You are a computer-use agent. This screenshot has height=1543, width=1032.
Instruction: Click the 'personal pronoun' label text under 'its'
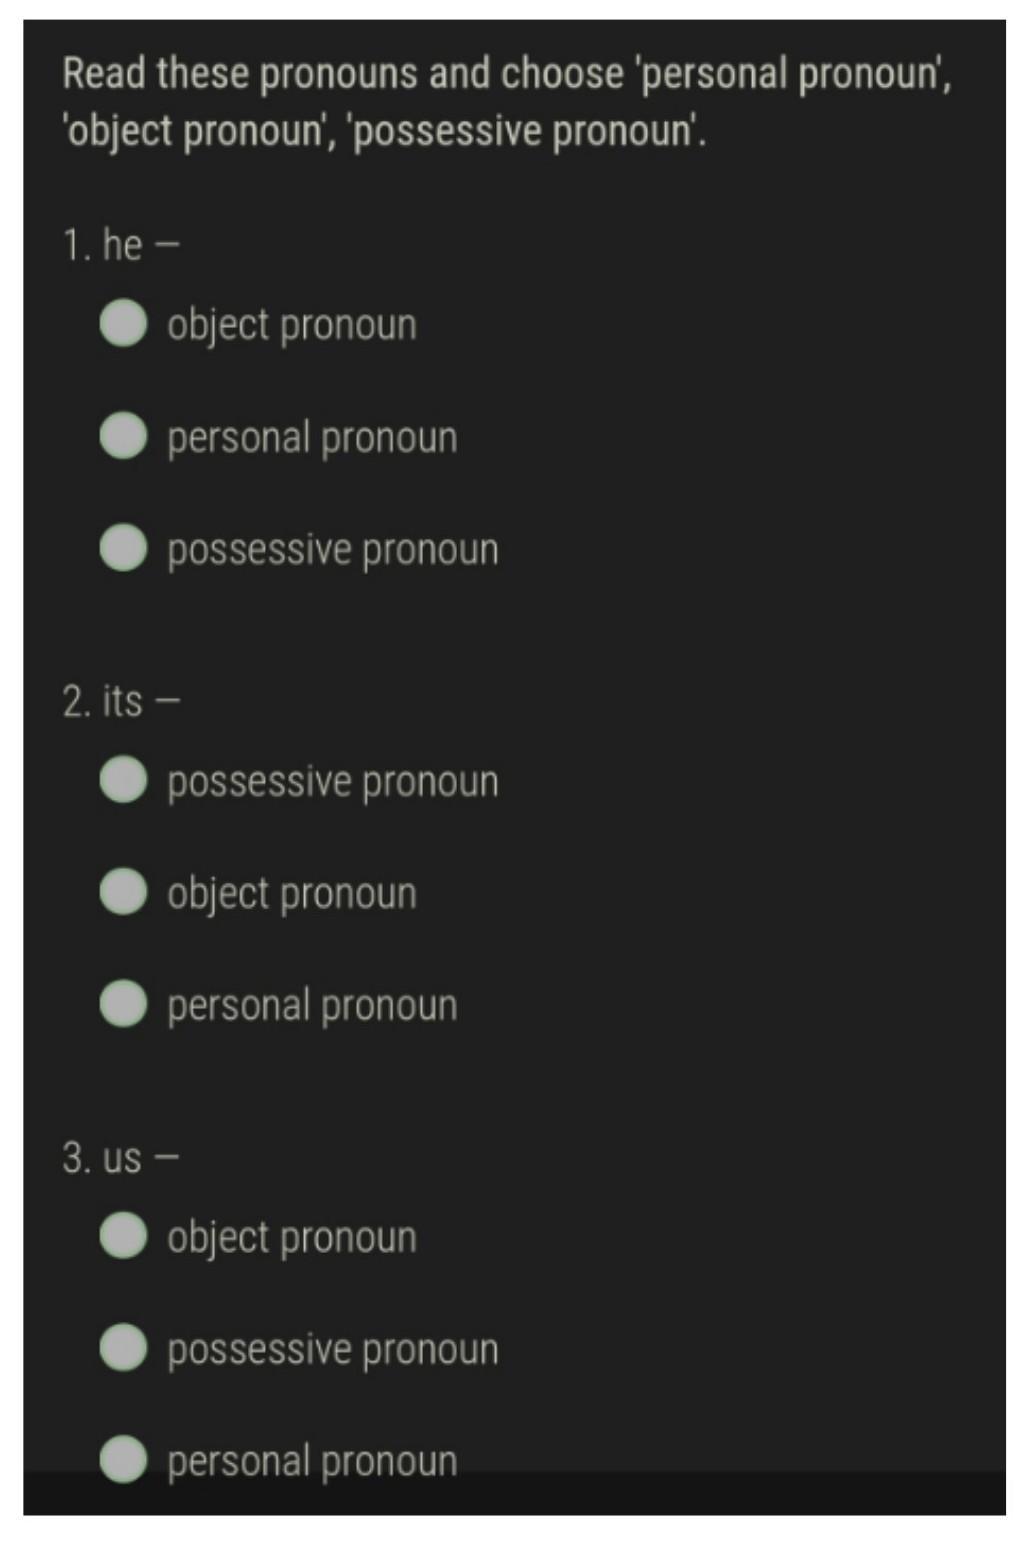(312, 1006)
